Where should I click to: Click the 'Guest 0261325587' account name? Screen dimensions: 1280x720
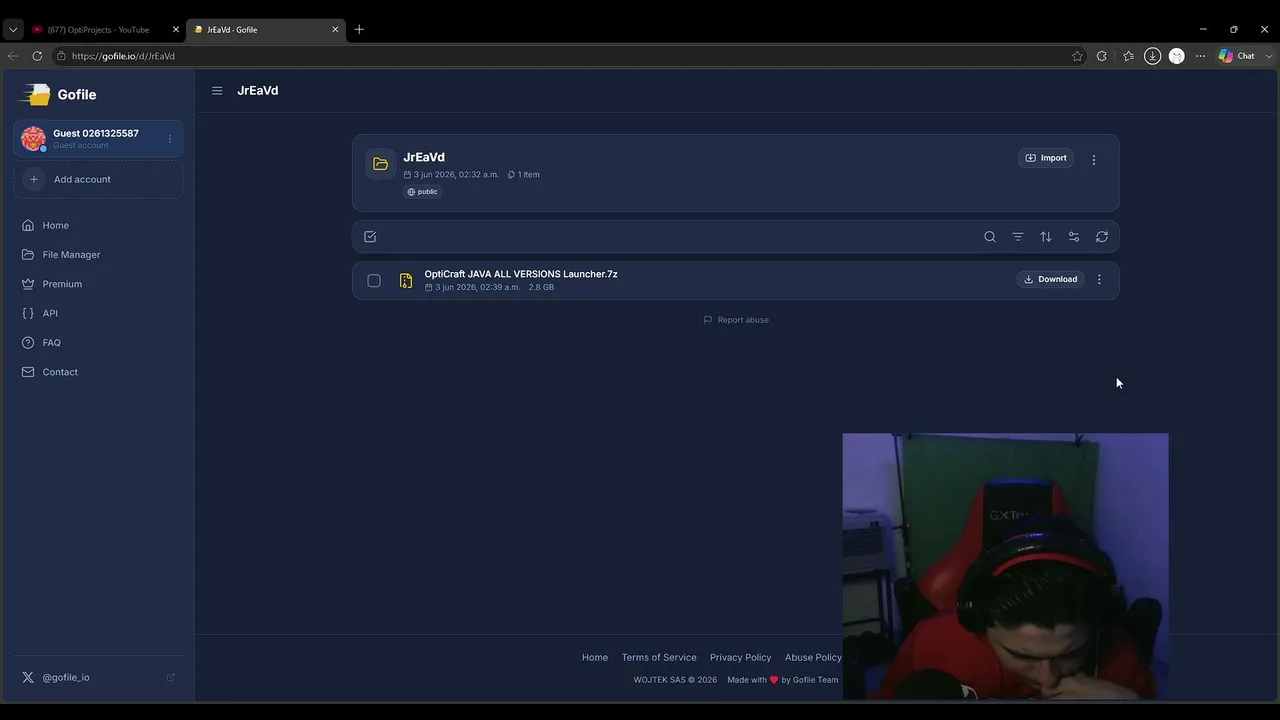click(96, 133)
